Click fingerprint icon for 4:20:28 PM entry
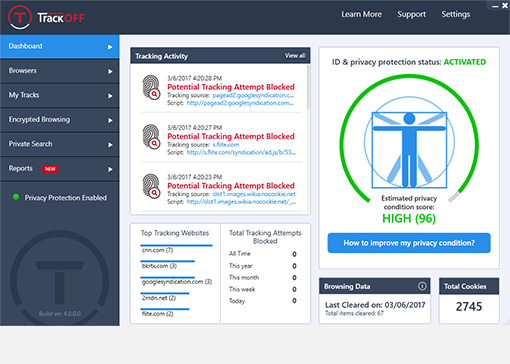 [151, 87]
